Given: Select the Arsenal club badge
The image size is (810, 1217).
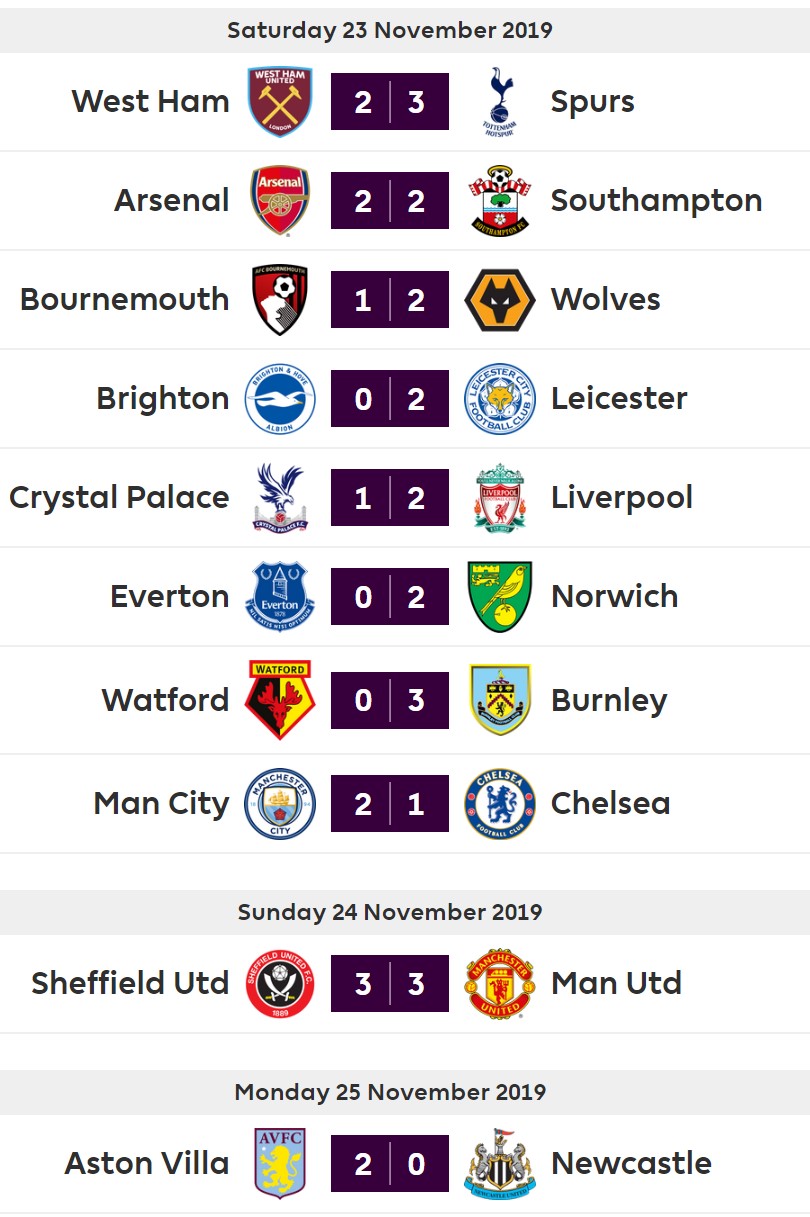Looking at the screenshot, I should coord(280,200).
